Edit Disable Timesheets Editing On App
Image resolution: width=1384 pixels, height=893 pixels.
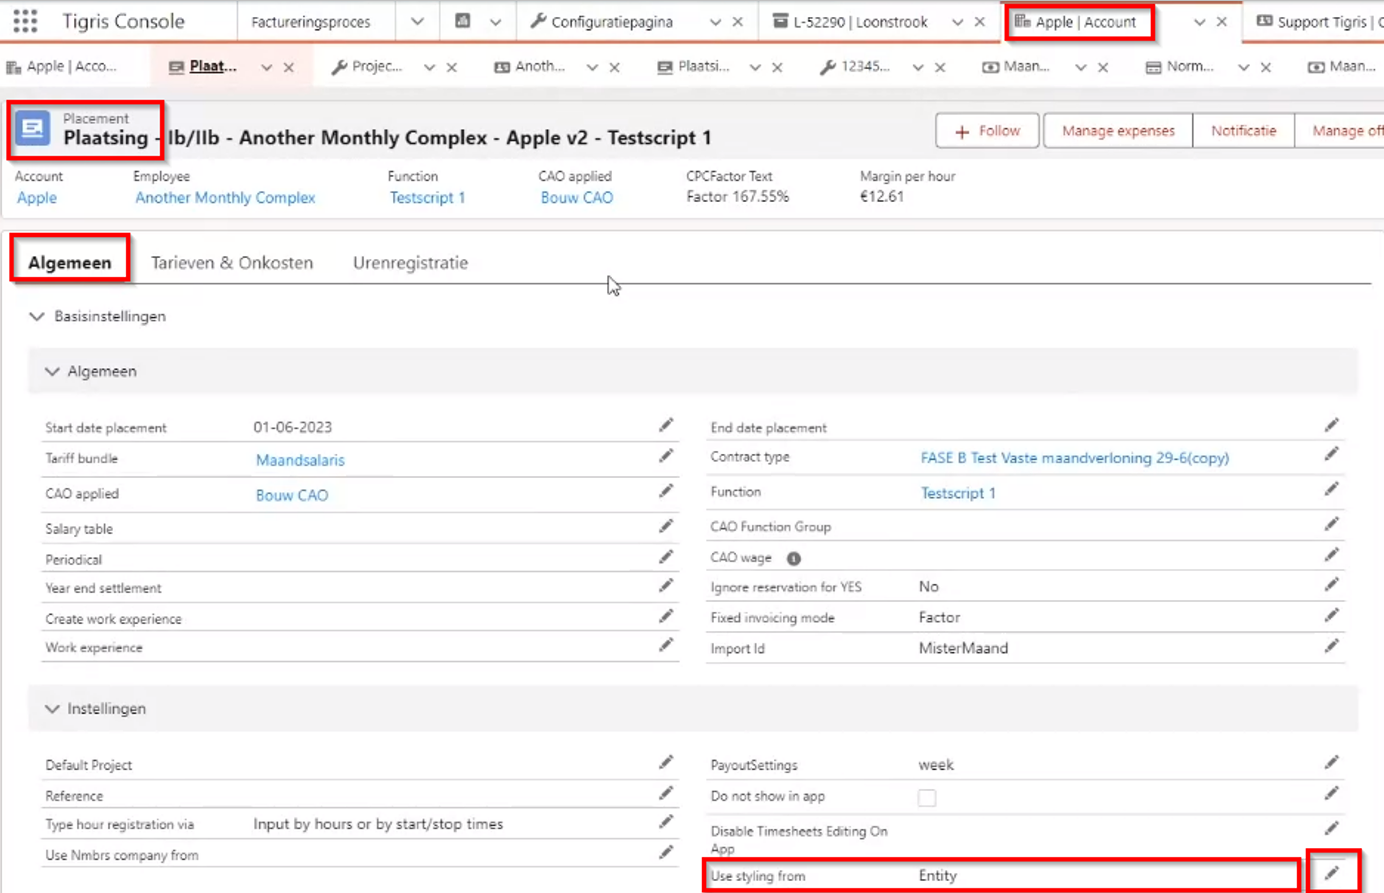coord(1332,828)
